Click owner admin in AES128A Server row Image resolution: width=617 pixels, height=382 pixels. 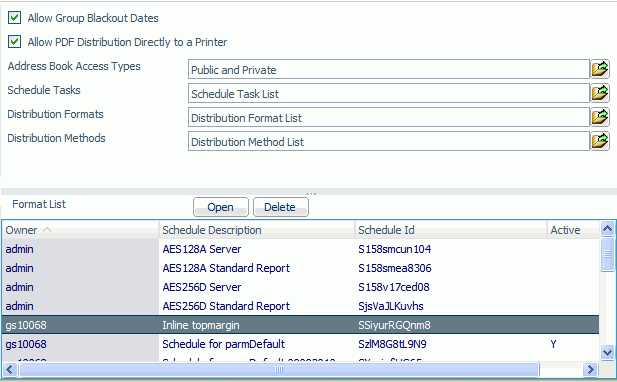pyautogui.click(x=19, y=249)
